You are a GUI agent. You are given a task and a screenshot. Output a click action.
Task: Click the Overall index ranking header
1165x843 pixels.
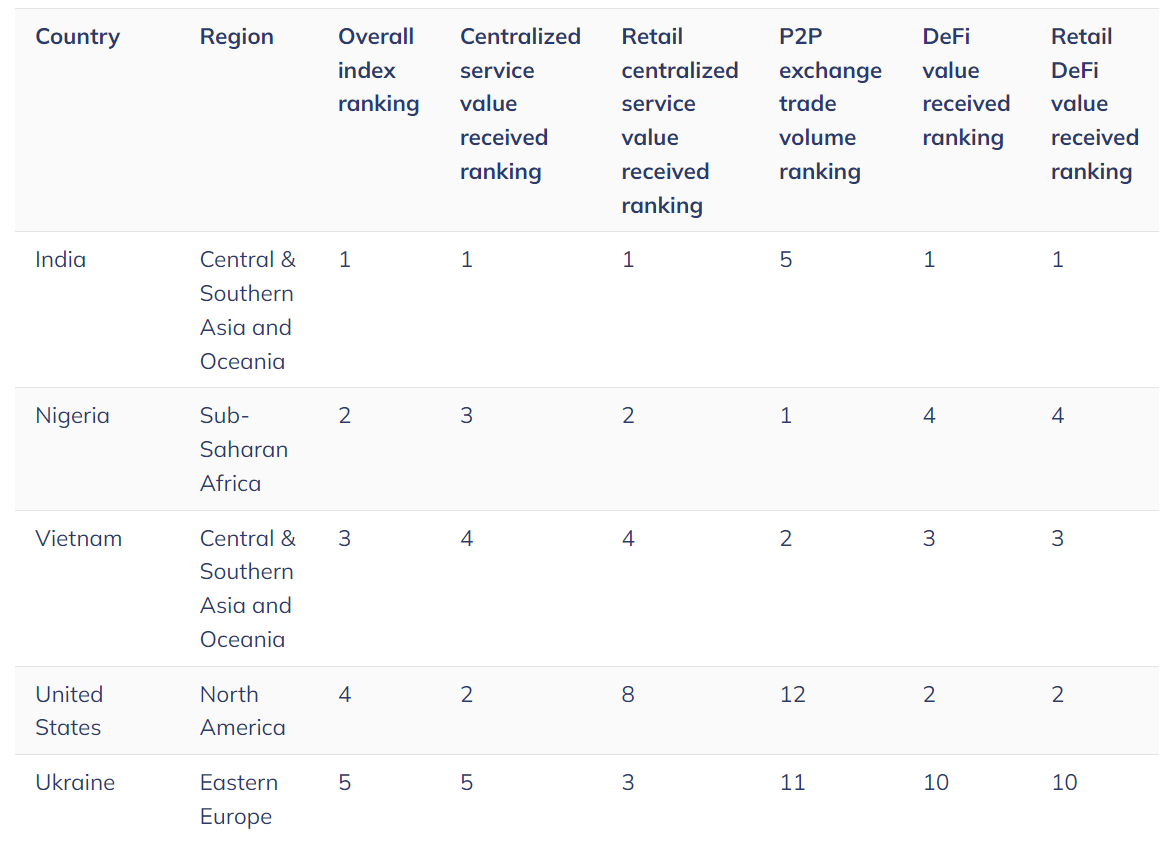378,71
